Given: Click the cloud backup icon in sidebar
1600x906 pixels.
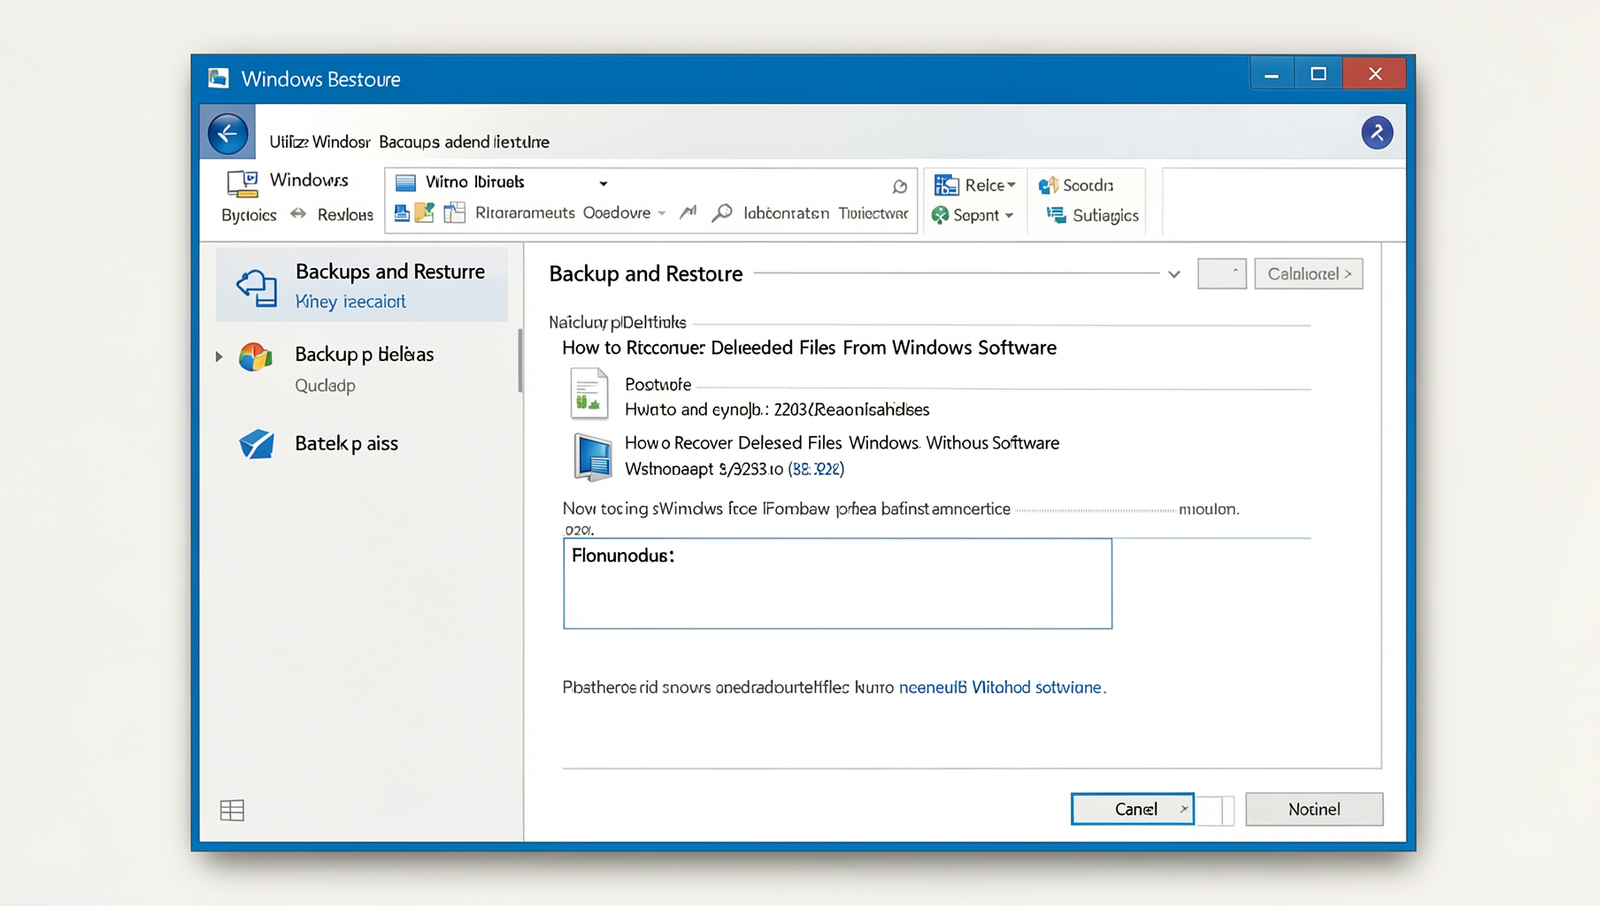Looking at the screenshot, I should [257, 287].
